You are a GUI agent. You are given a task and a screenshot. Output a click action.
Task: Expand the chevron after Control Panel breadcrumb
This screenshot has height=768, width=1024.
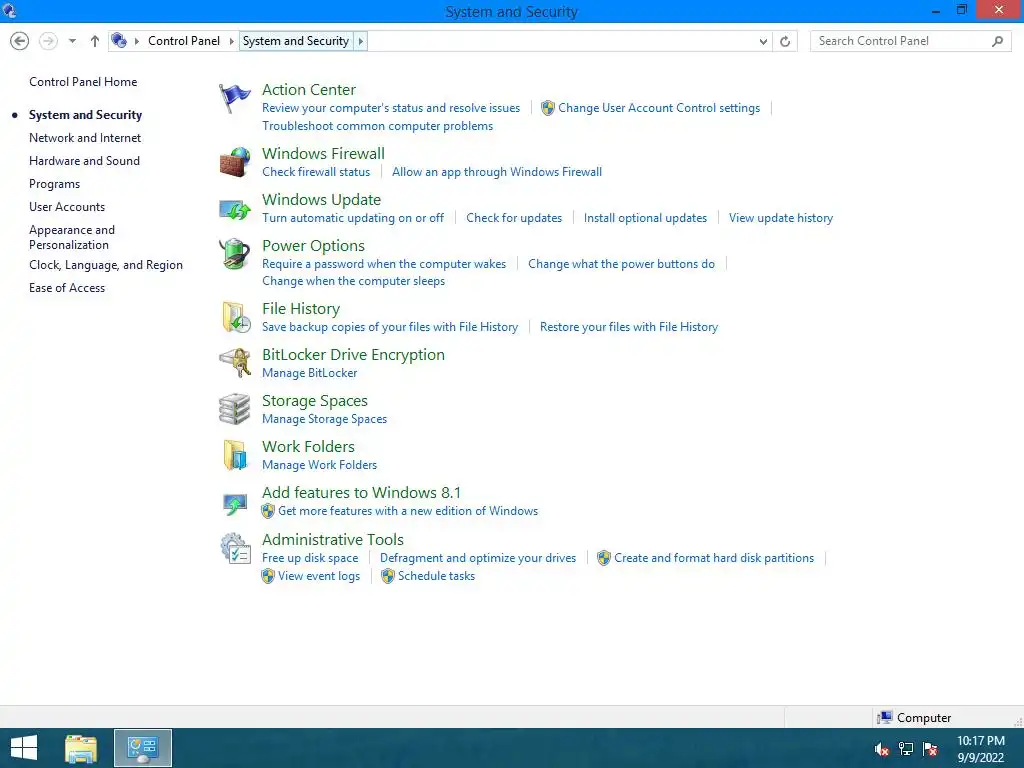click(x=231, y=41)
